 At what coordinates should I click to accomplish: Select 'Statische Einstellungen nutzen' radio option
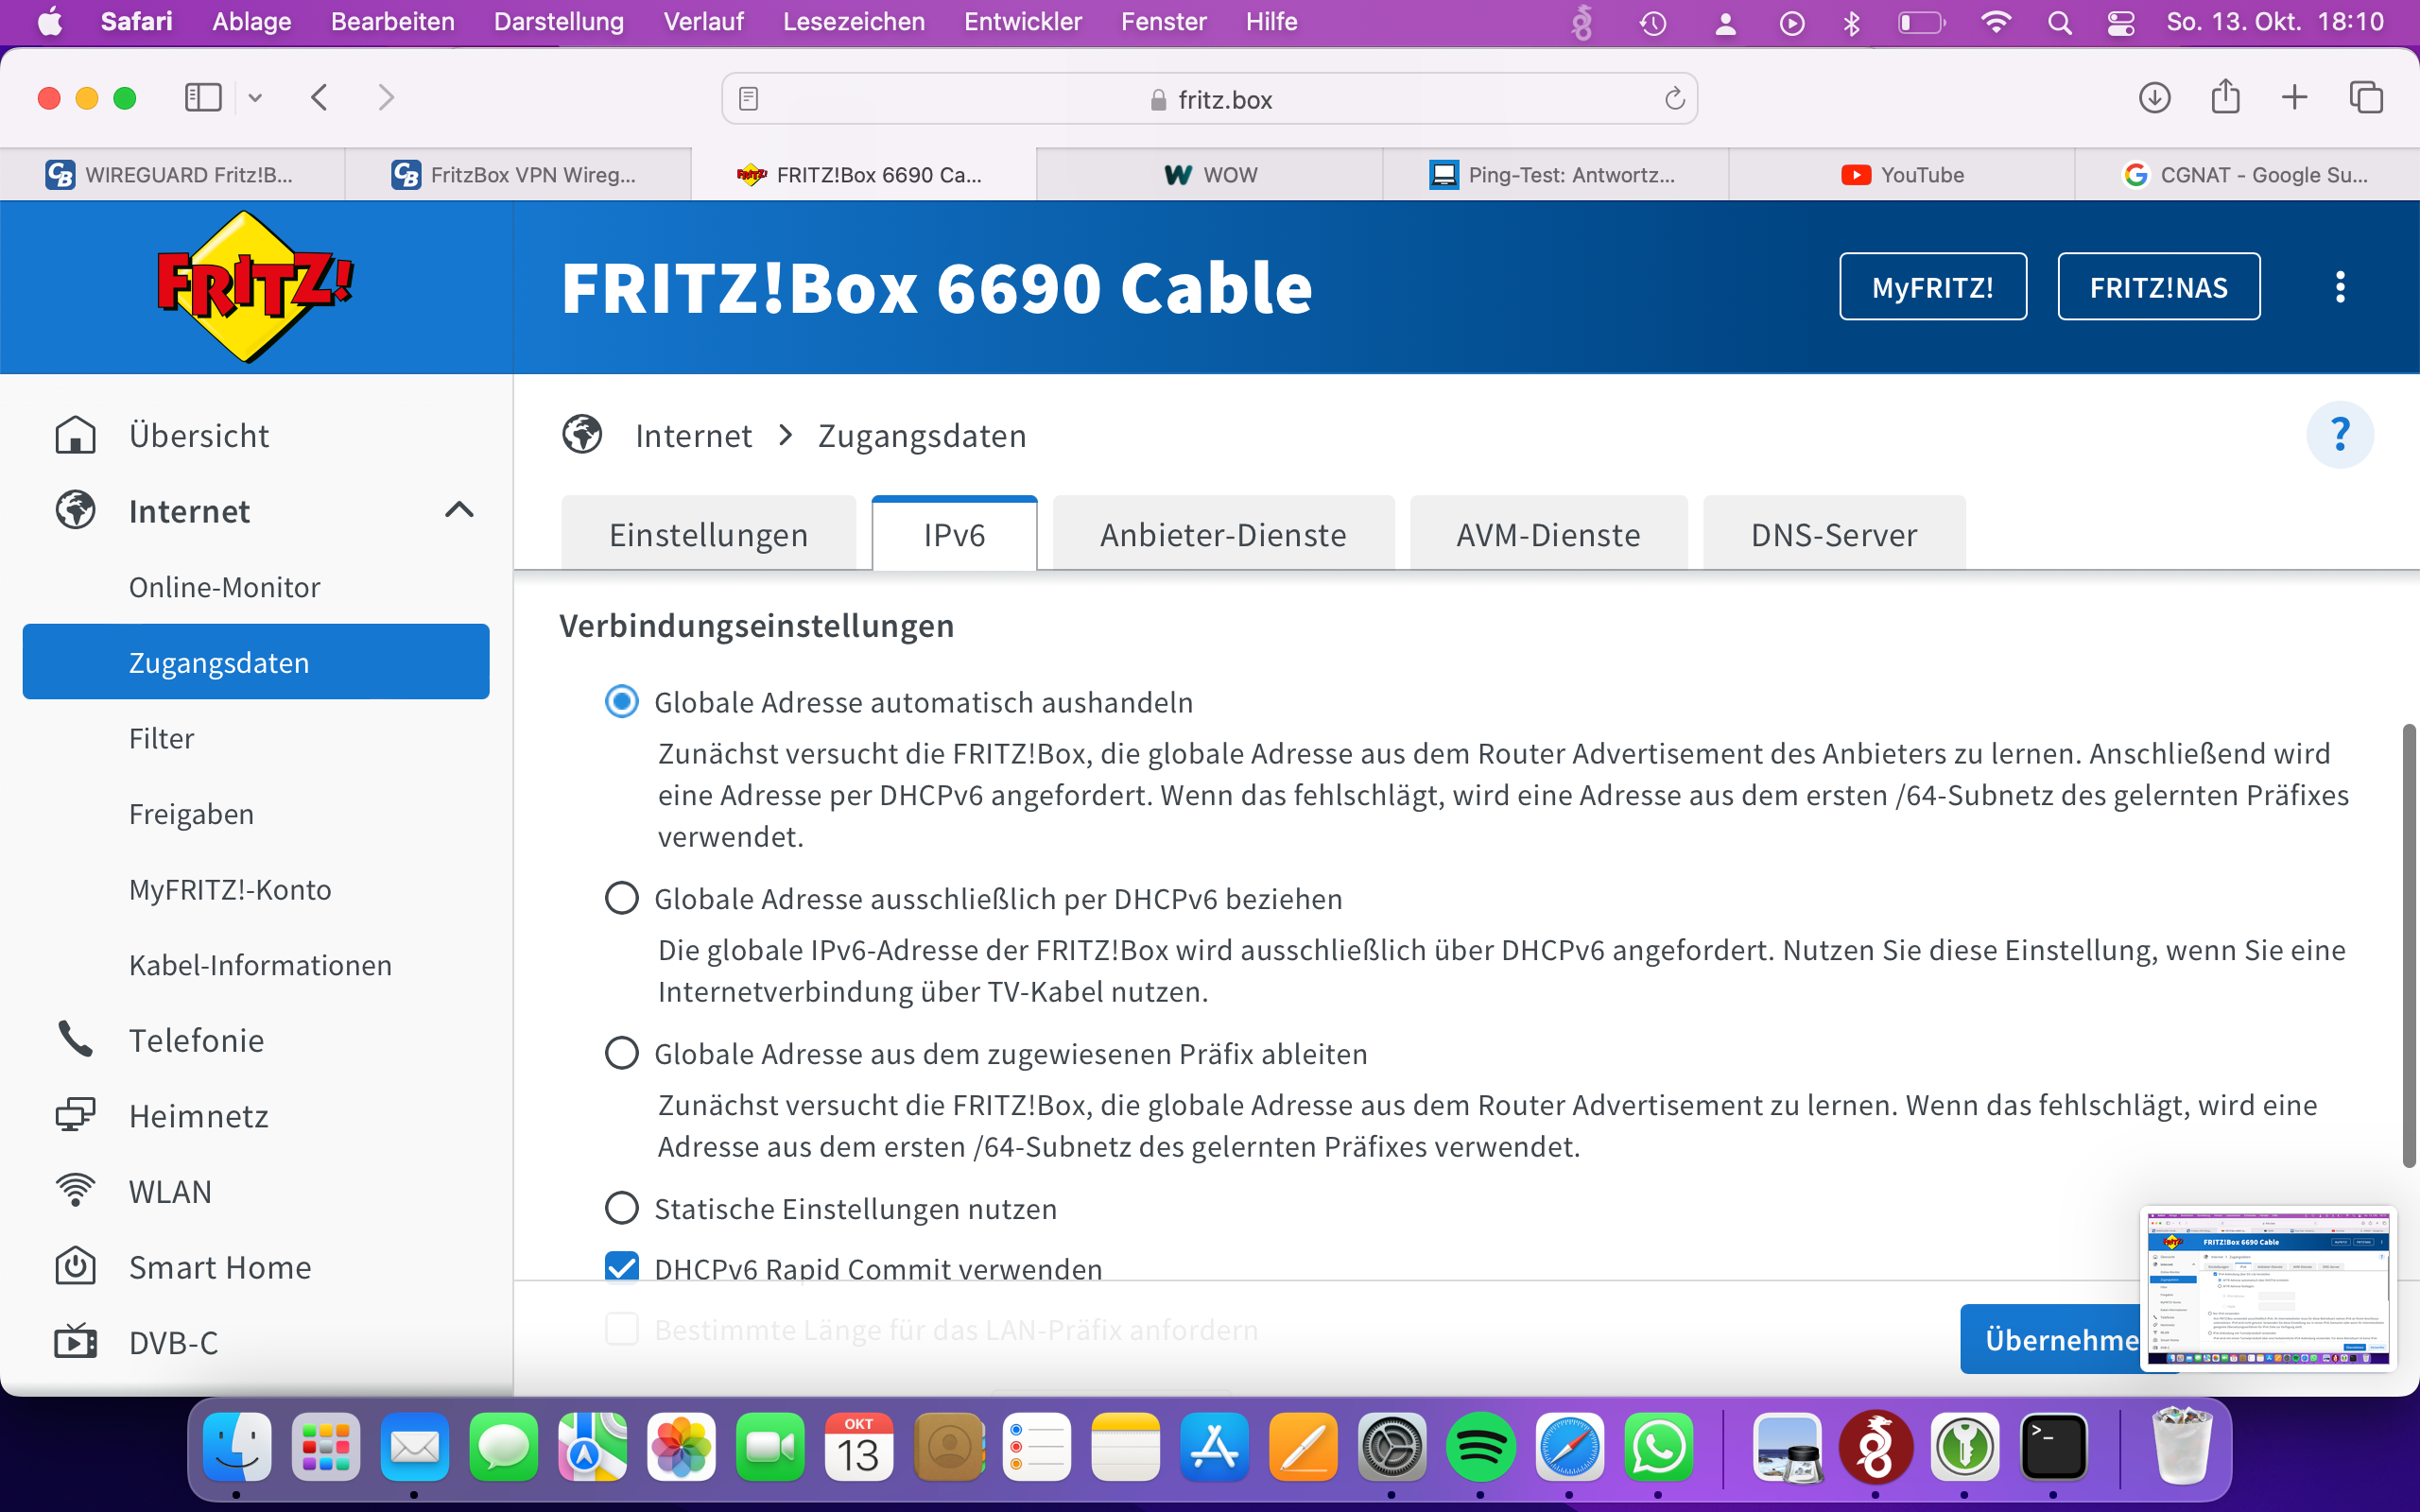click(x=622, y=1208)
